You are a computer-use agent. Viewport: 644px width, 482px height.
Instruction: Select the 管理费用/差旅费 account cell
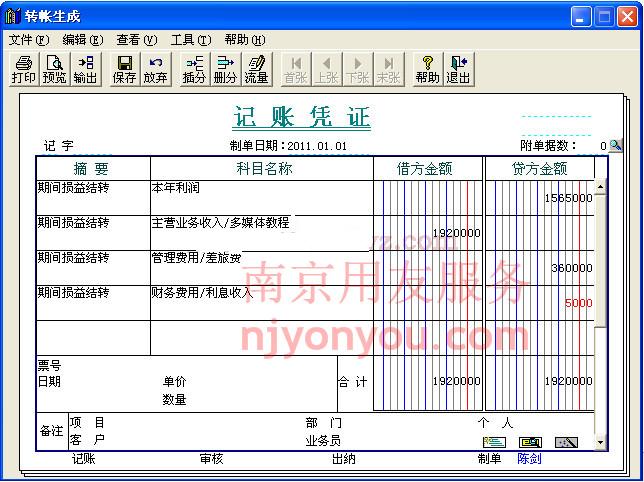coord(260,258)
